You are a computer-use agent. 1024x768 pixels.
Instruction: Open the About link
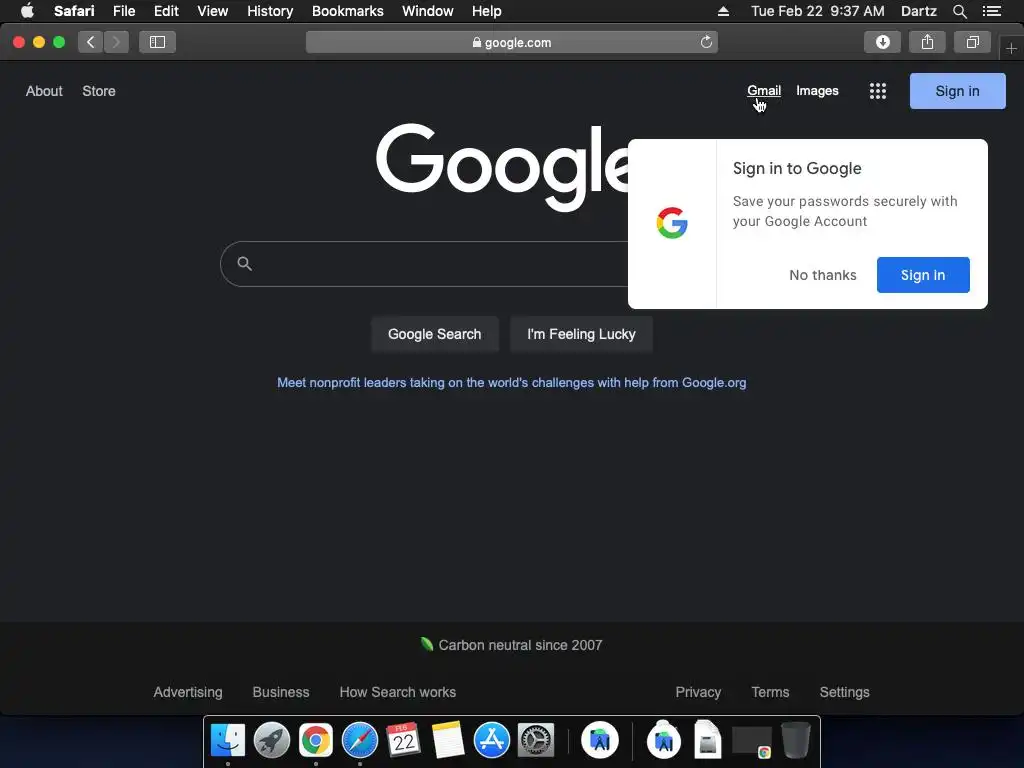coord(44,91)
